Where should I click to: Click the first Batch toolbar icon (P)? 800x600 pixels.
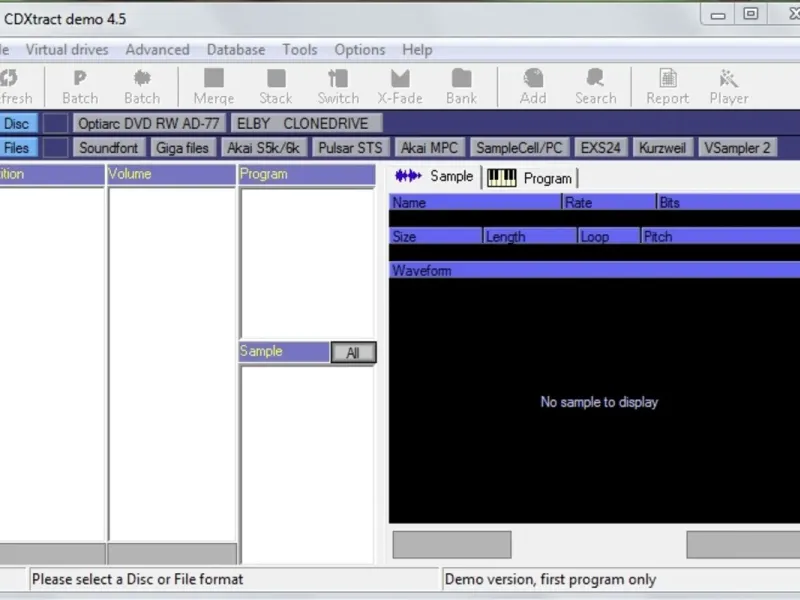pyautogui.click(x=80, y=87)
